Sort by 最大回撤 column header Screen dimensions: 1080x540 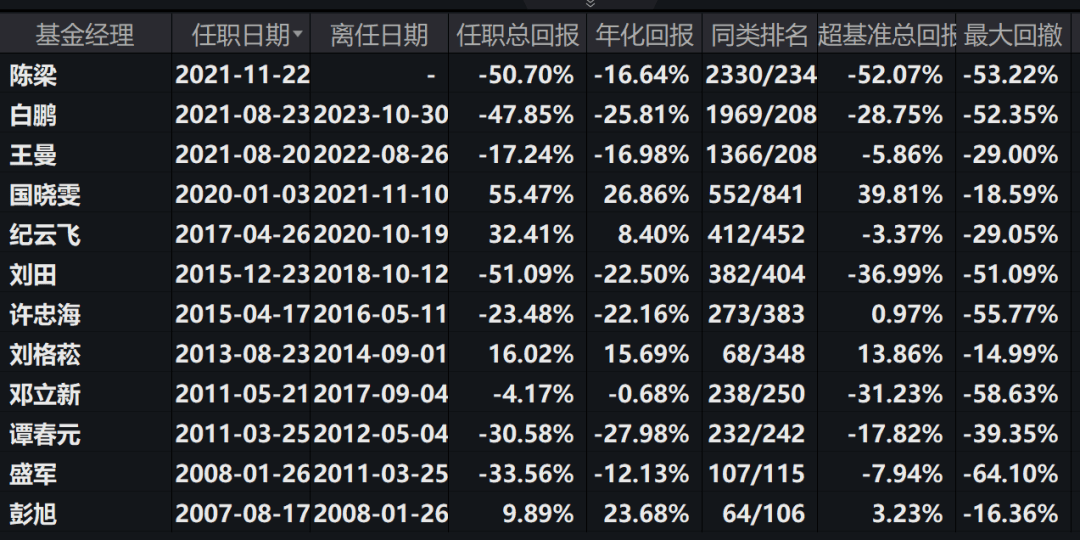tap(1013, 36)
